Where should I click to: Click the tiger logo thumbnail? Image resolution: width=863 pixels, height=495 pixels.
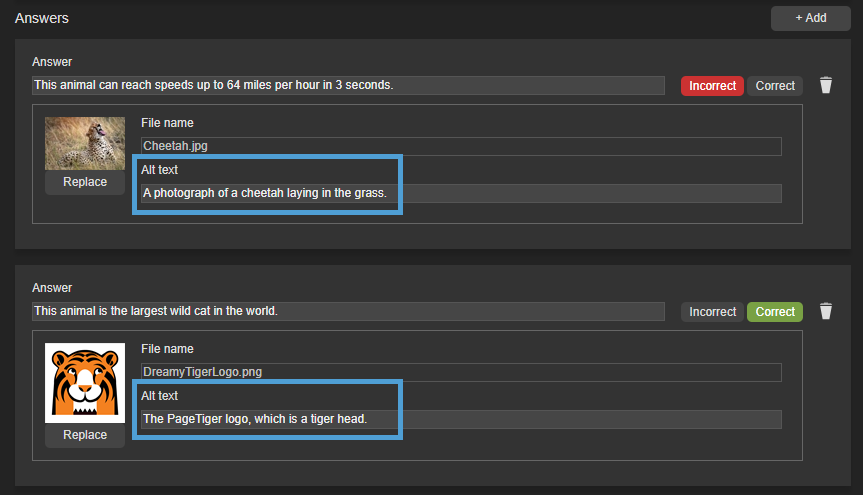pos(85,382)
